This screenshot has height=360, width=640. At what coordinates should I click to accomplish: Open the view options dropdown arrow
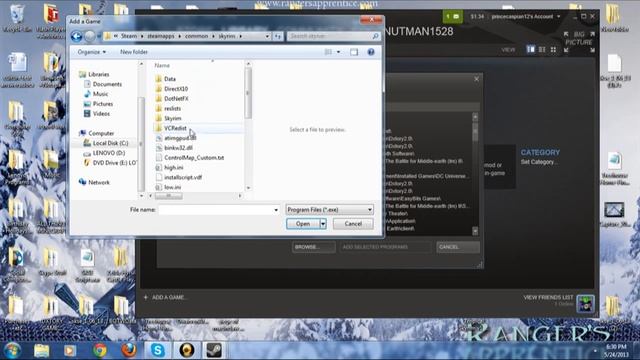pos(338,52)
